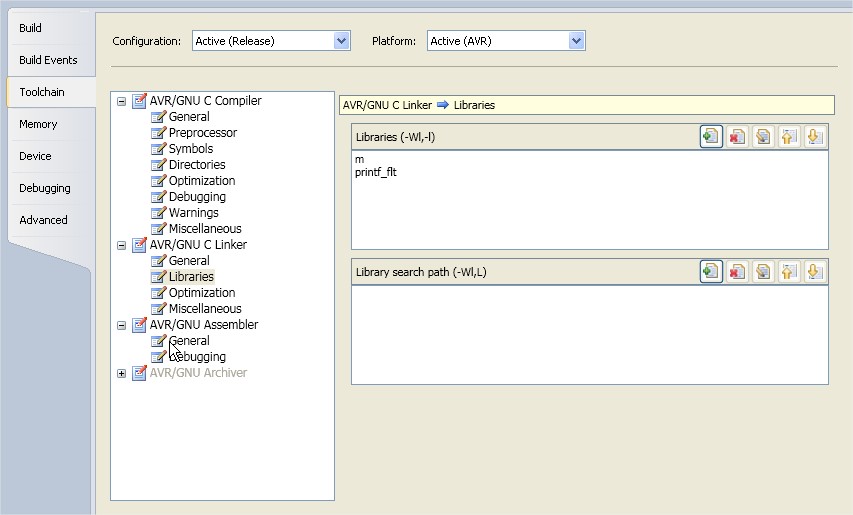Screen dimensions: 853x515
Task: Move Library search path entry up
Action: click(789, 271)
